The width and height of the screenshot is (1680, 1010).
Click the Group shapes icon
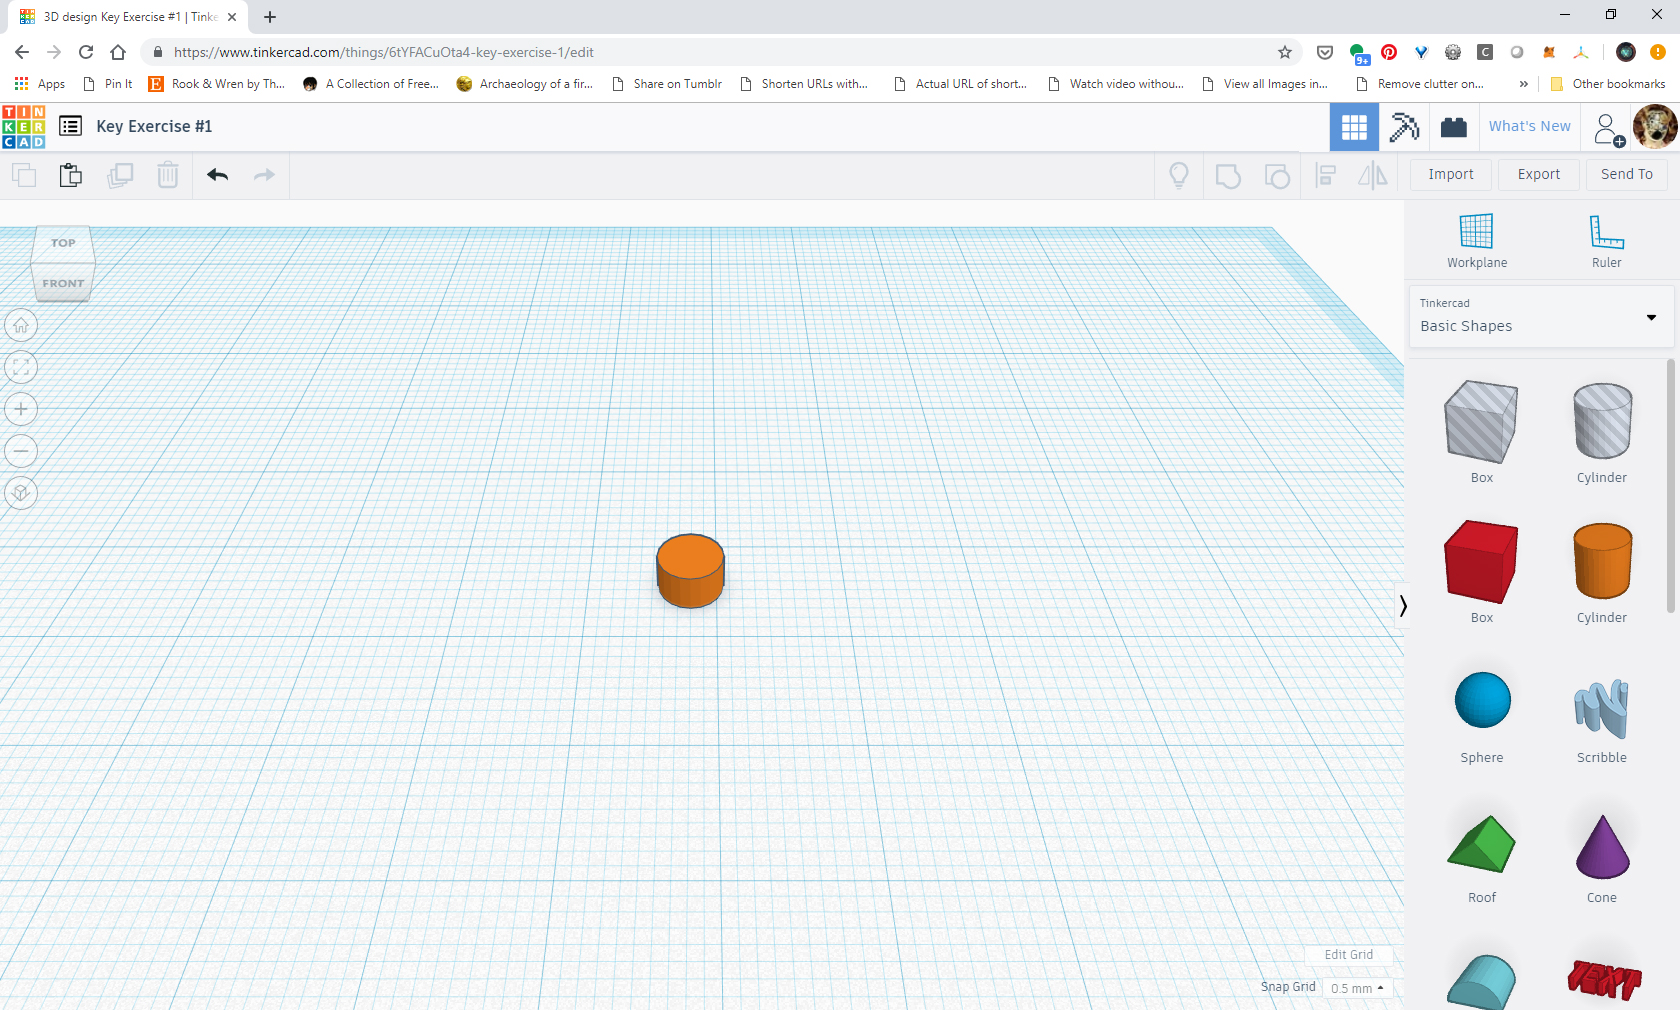point(1228,176)
